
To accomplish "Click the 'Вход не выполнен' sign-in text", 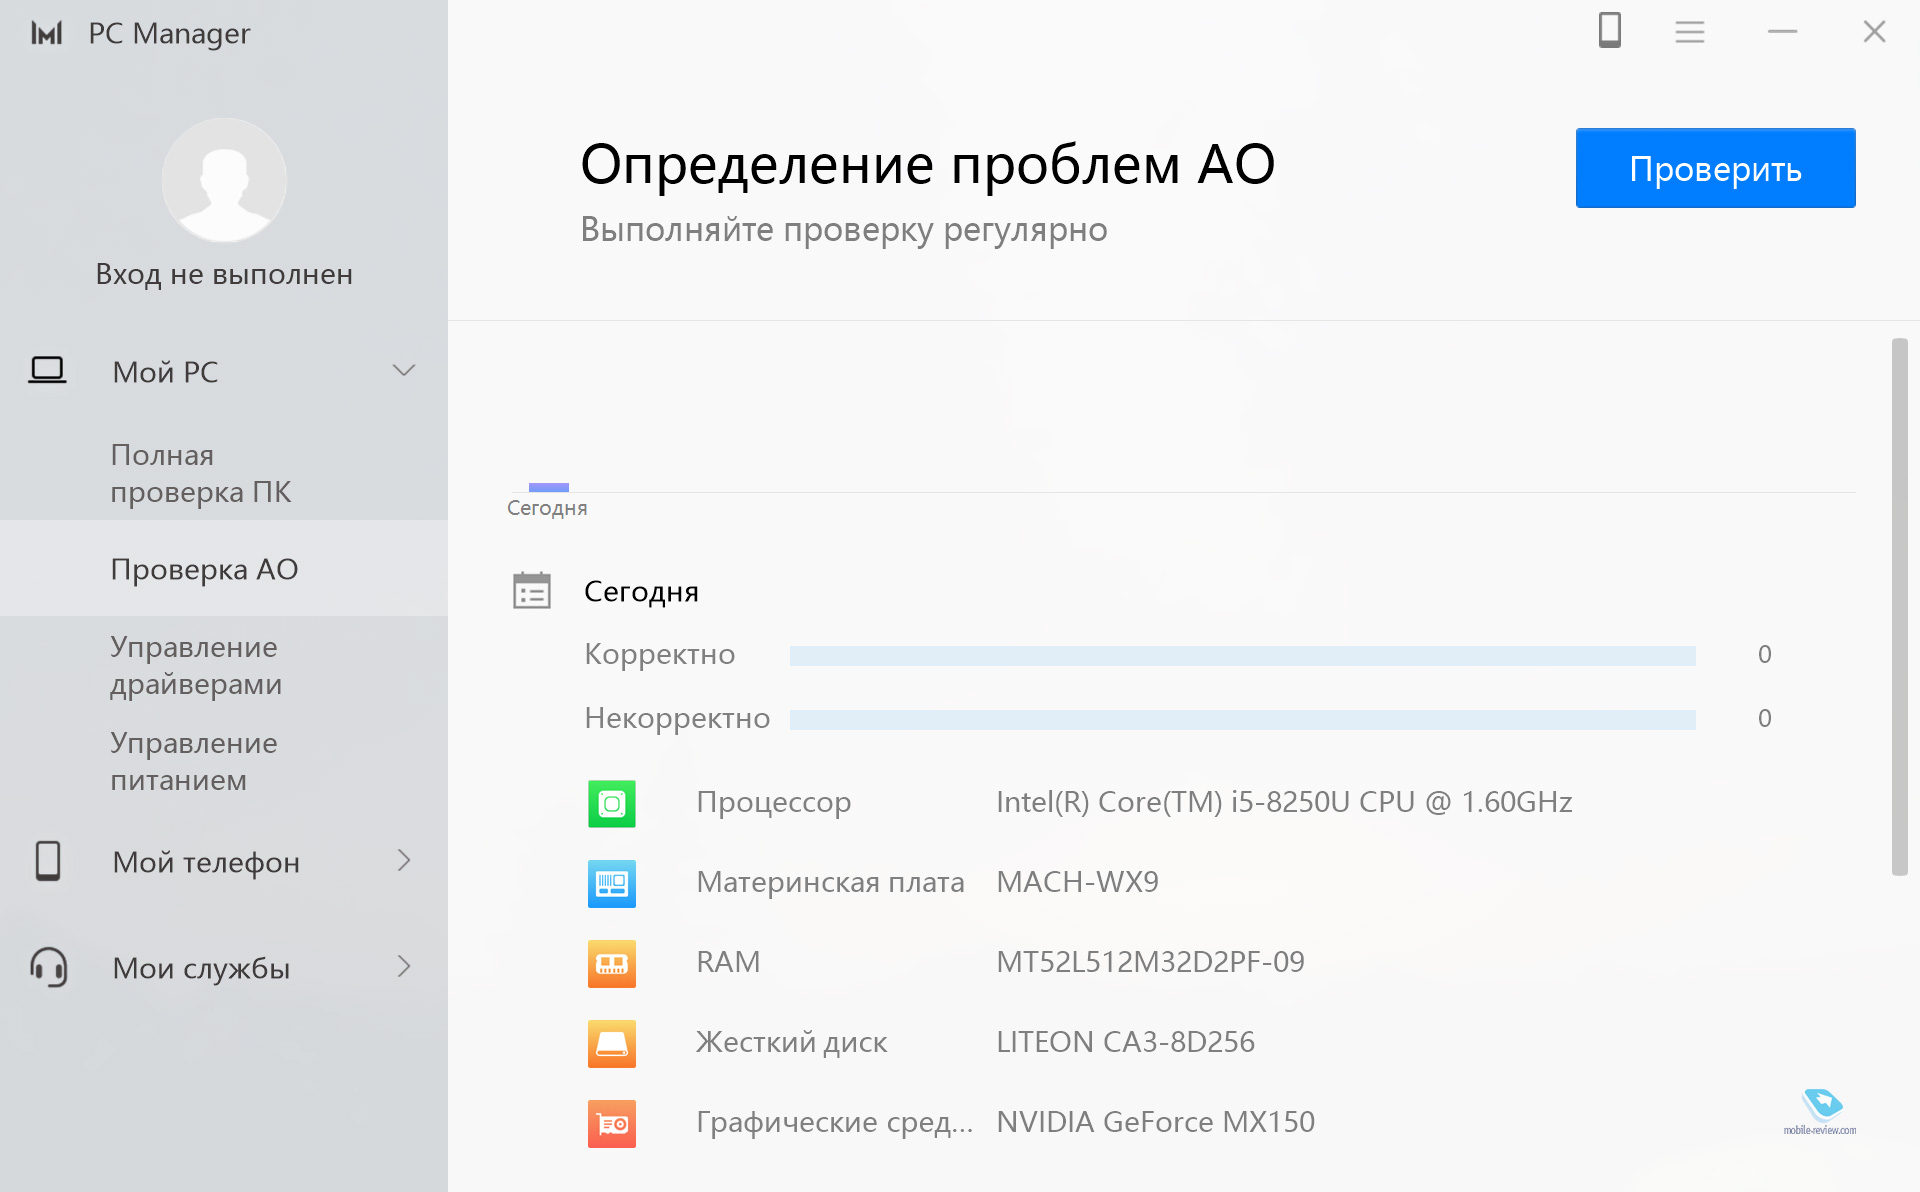I will click(x=224, y=274).
